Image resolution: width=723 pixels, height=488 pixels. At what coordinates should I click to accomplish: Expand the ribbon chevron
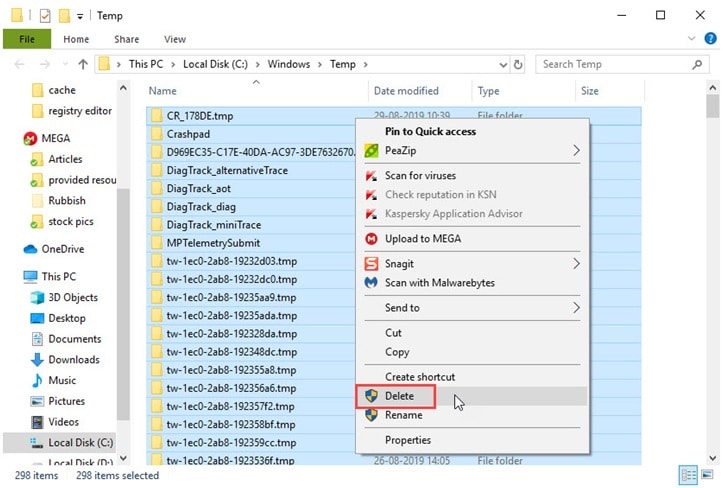coord(691,39)
